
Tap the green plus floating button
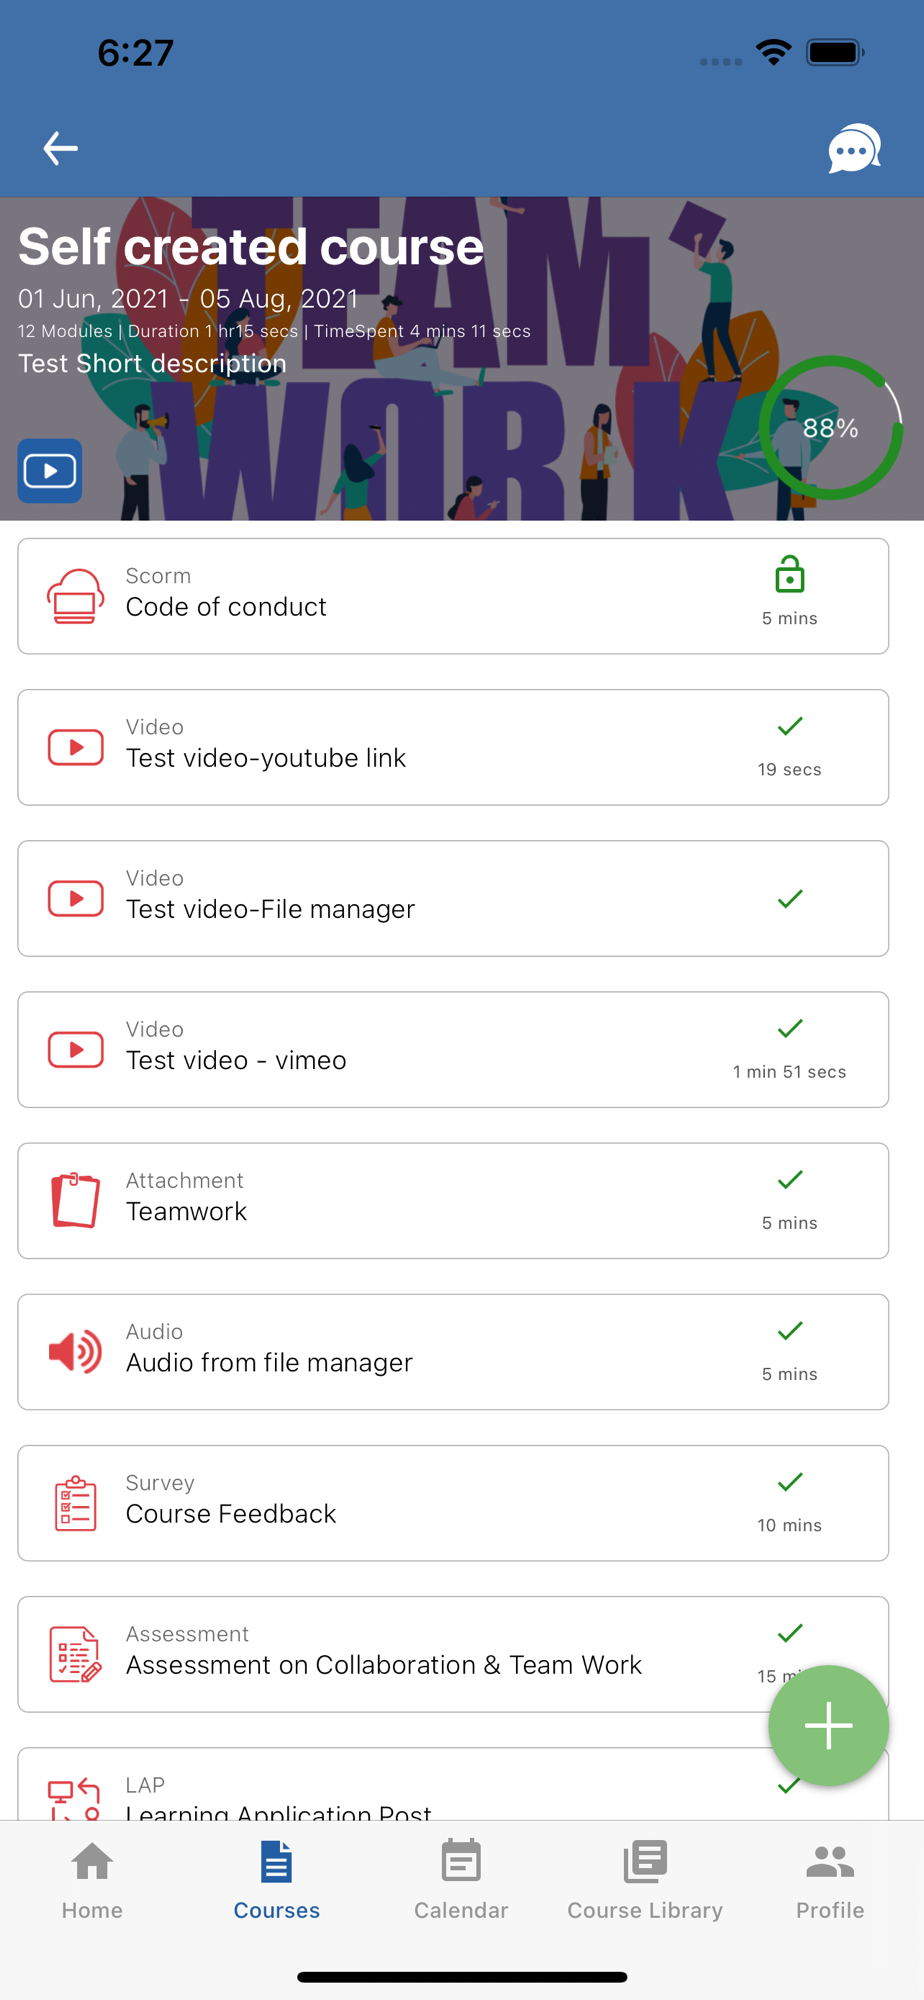[x=829, y=1726]
